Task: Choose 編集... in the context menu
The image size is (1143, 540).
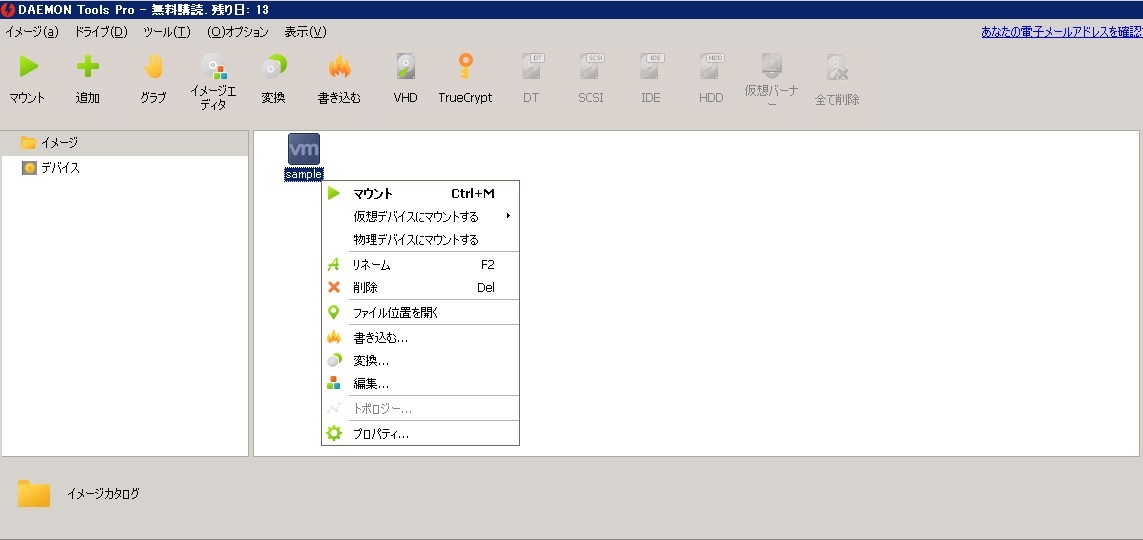Action: (421, 383)
